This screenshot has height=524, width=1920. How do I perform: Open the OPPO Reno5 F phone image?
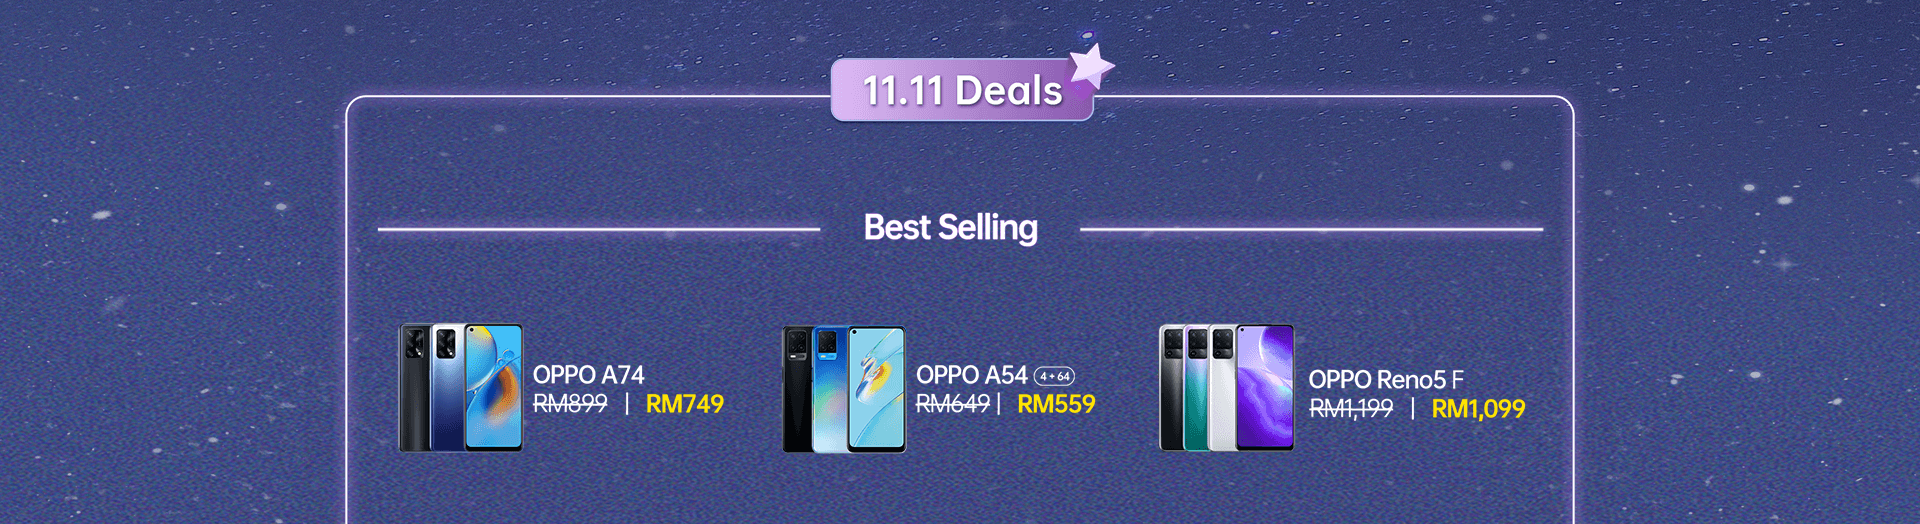1227,387
